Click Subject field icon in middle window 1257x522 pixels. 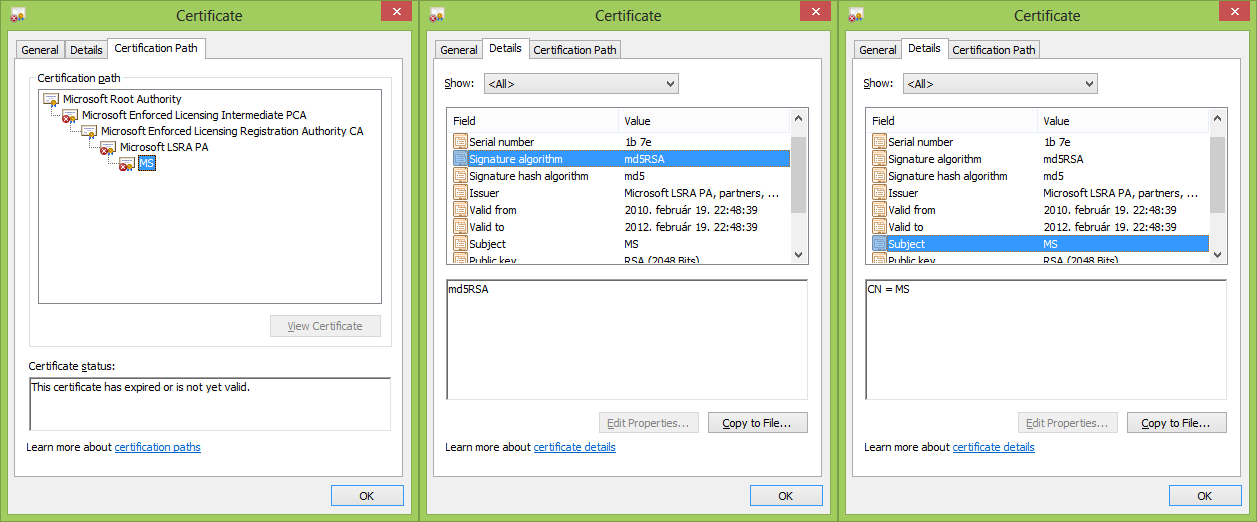click(x=460, y=244)
